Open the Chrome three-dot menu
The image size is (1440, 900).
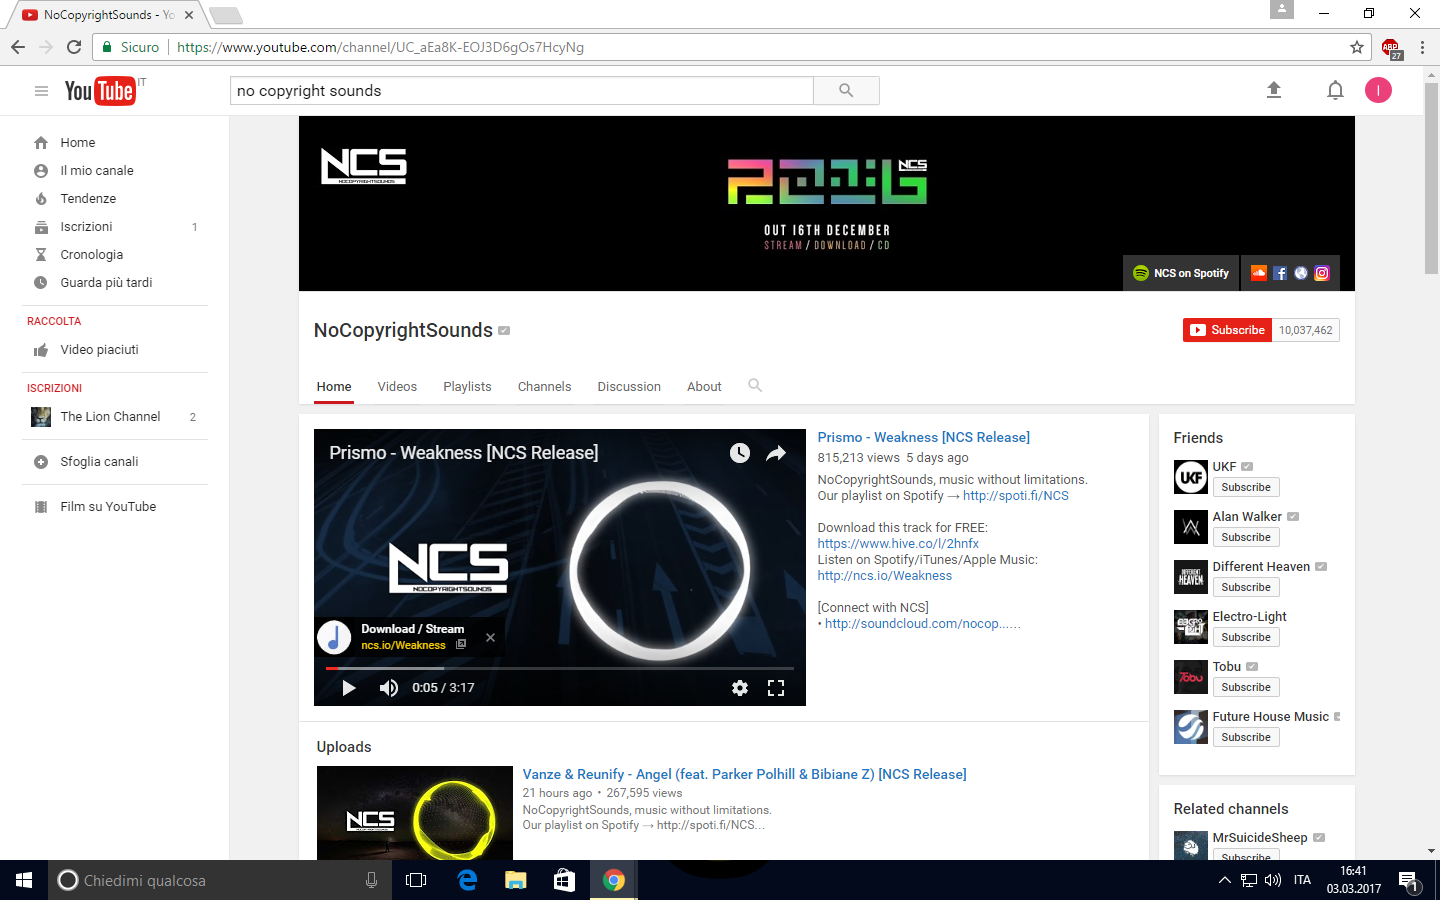coord(1422,47)
